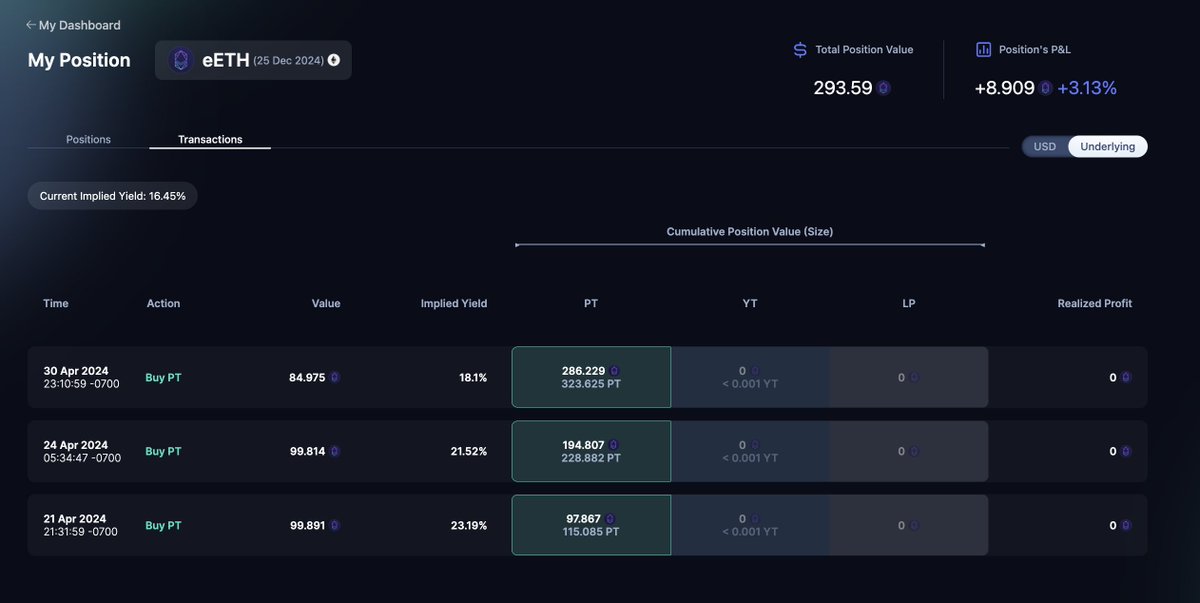Click the Current Implied Yield 16.45% badge

pos(113,196)
